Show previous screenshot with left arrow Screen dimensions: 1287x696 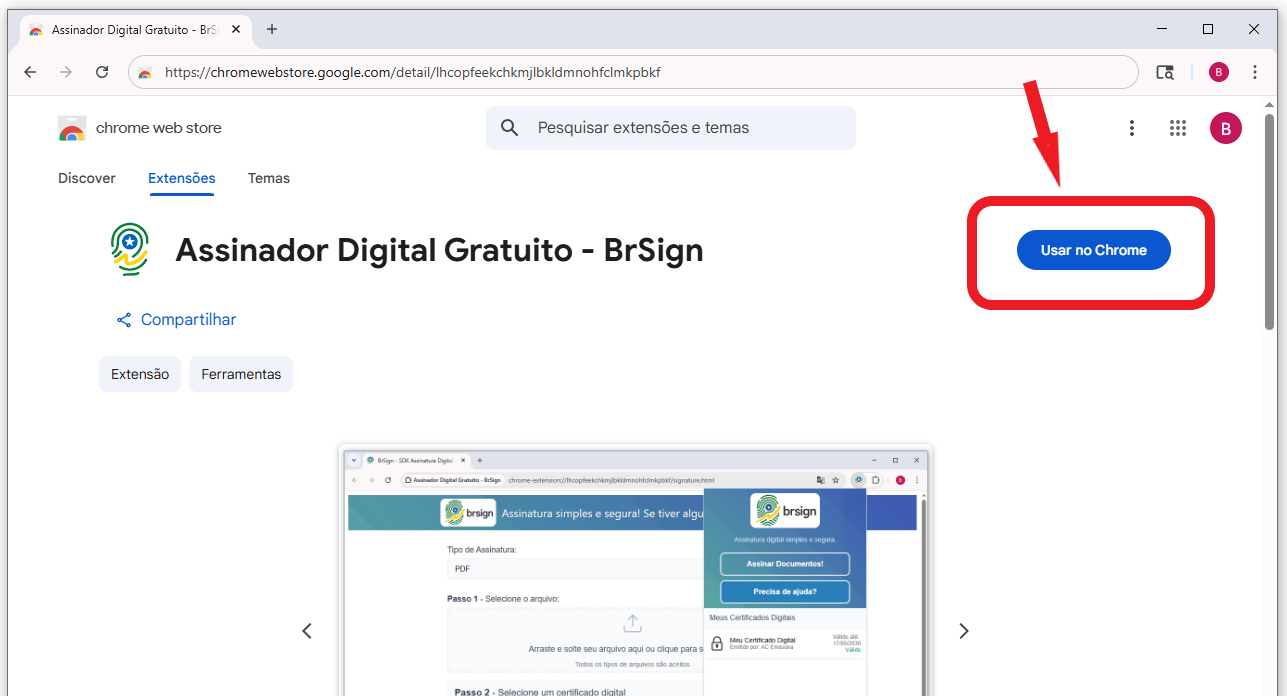pyautogui.click(x=307, y=631)
